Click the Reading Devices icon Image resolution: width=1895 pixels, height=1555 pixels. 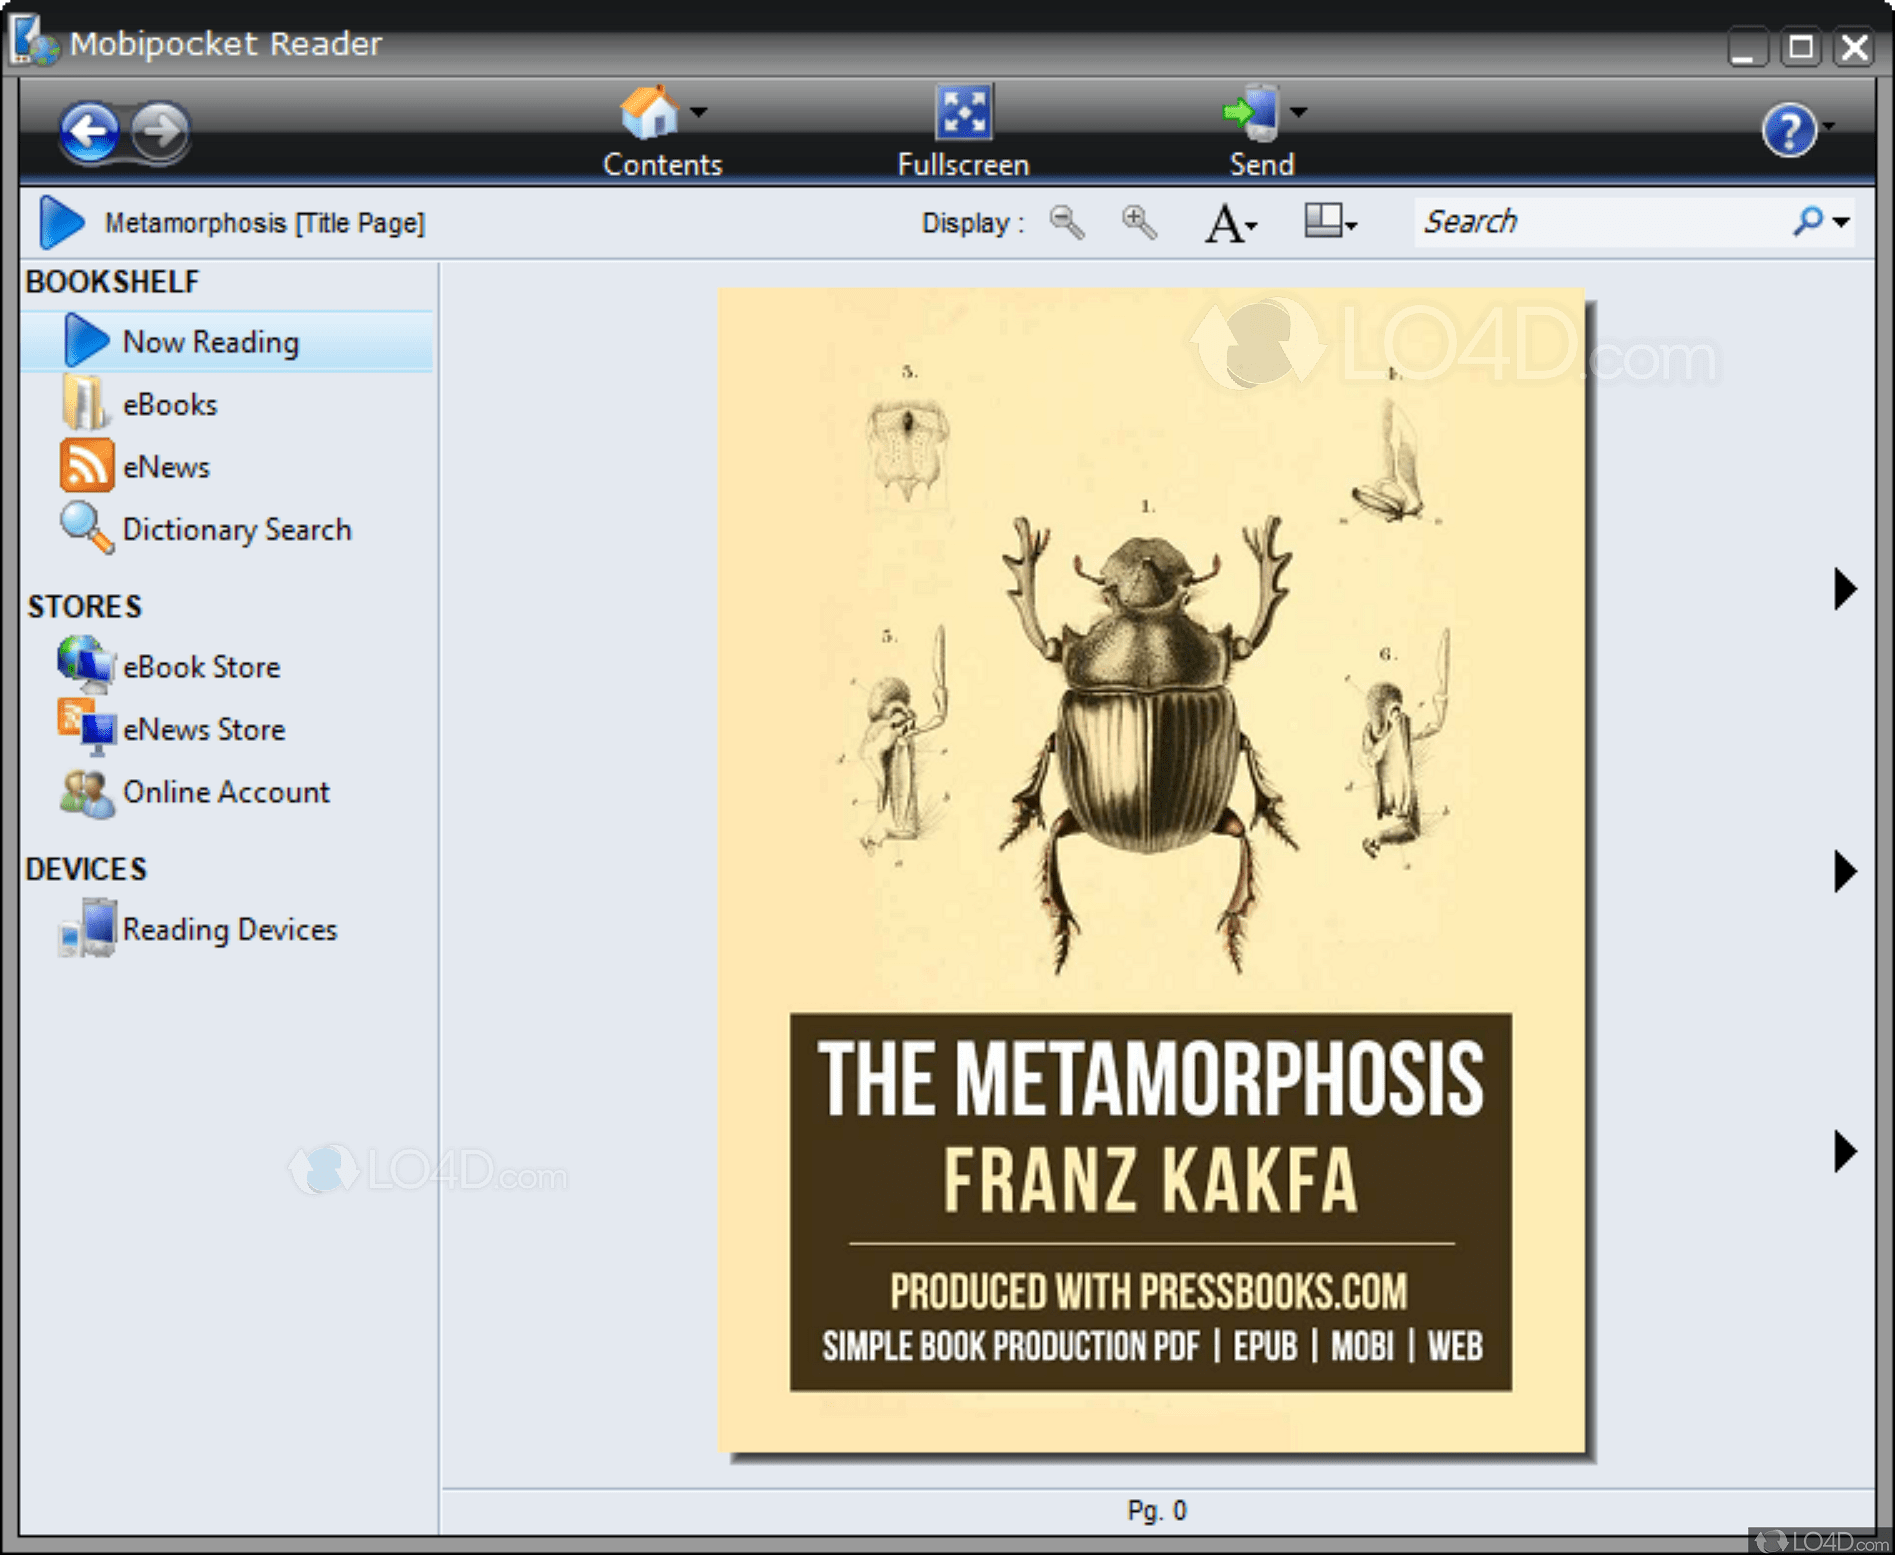click(x=88, y=928)
